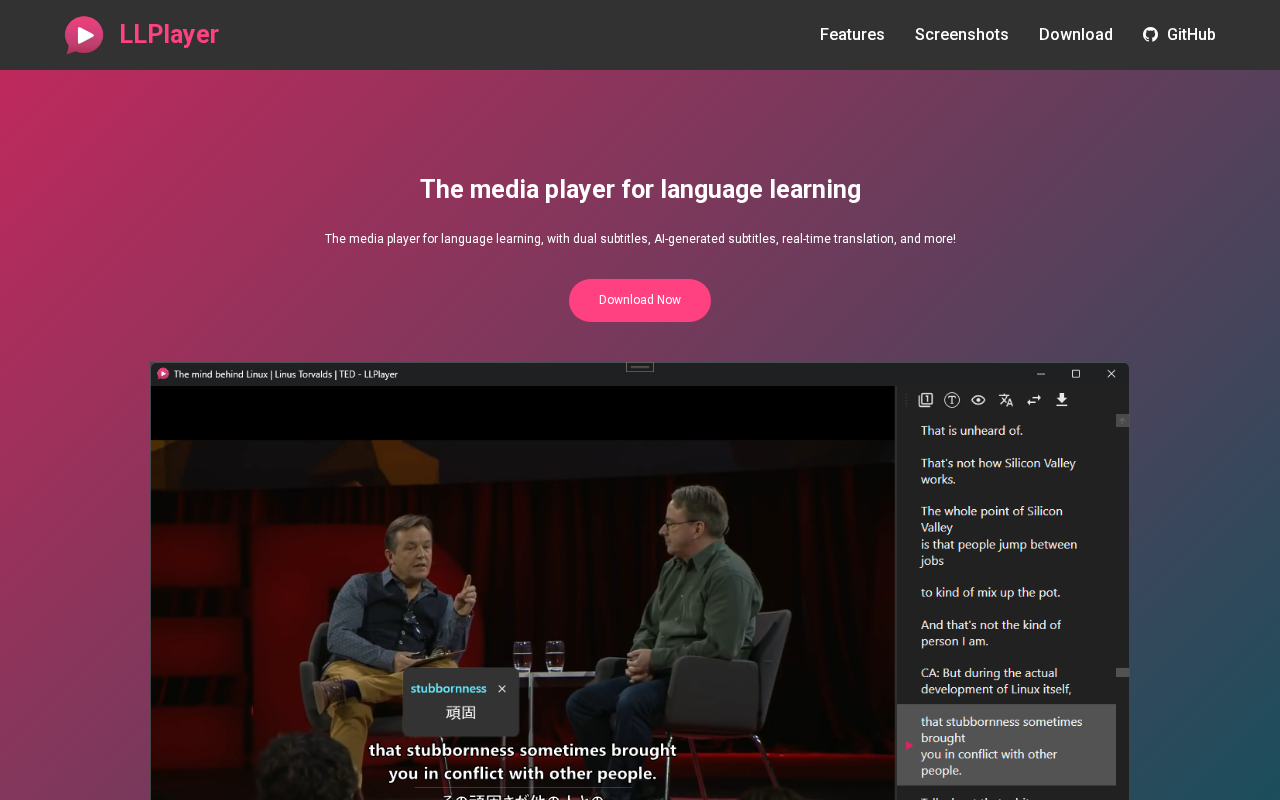Select subtitle 'CA: But during the actual development'
Screen dimensions: 1280x800
996,681
